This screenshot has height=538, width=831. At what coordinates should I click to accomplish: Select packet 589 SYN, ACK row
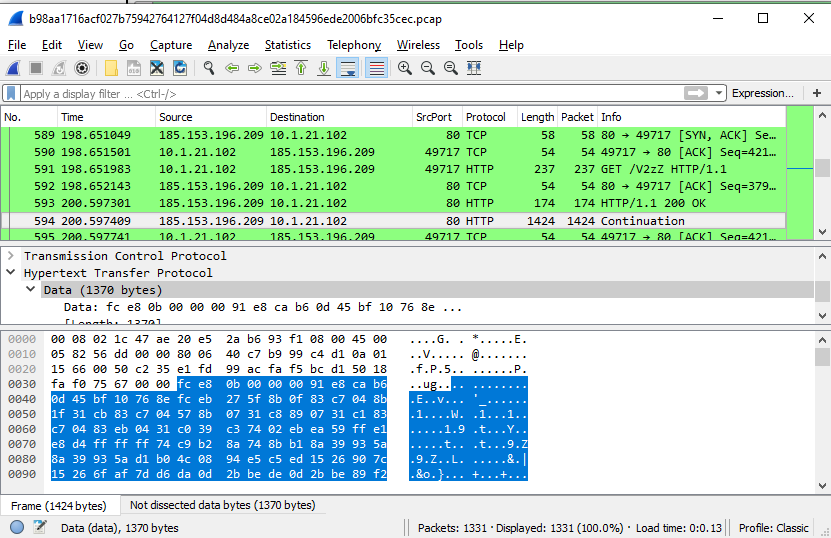[393, 135]
